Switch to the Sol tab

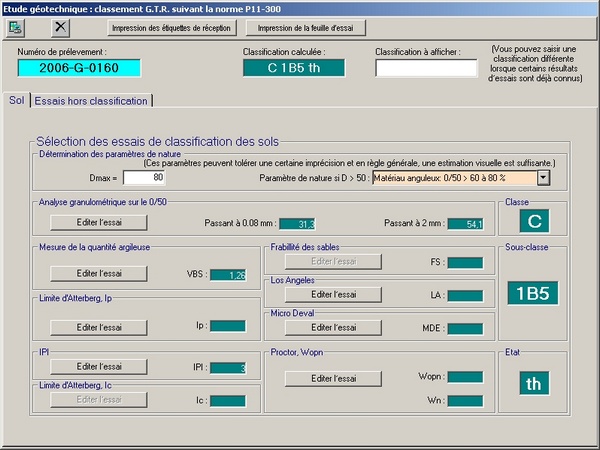[16, 100]
